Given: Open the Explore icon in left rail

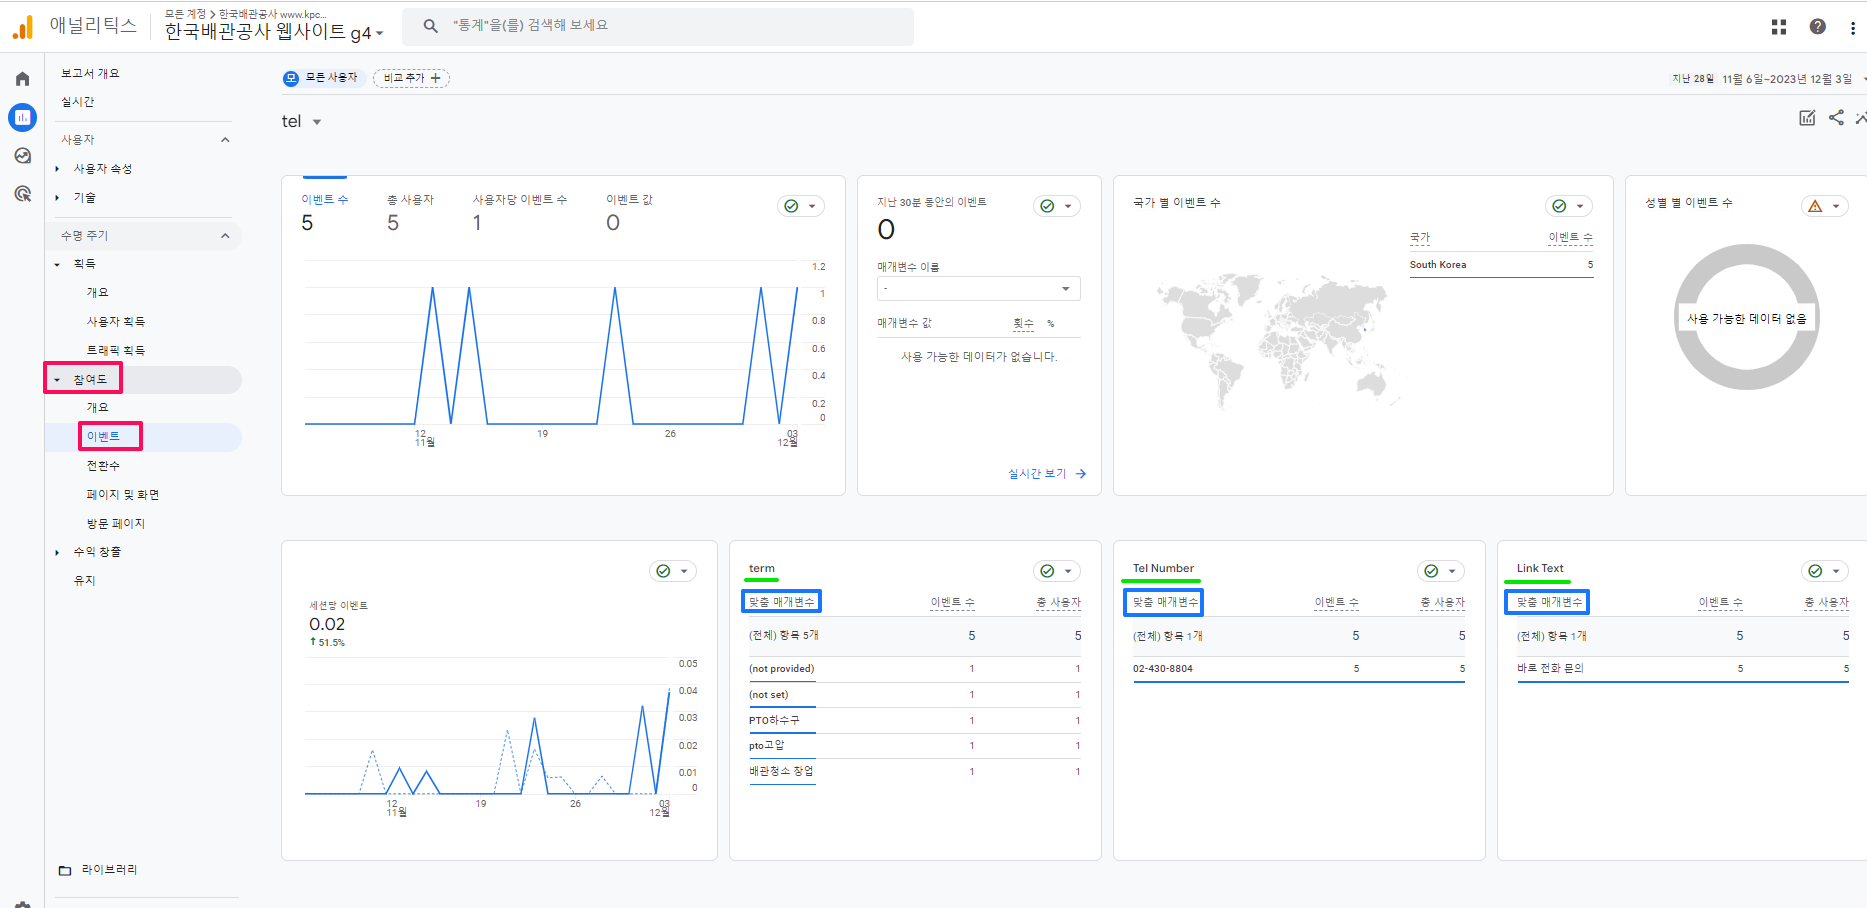Looking at the screenshot, I should tap(22, 155).
